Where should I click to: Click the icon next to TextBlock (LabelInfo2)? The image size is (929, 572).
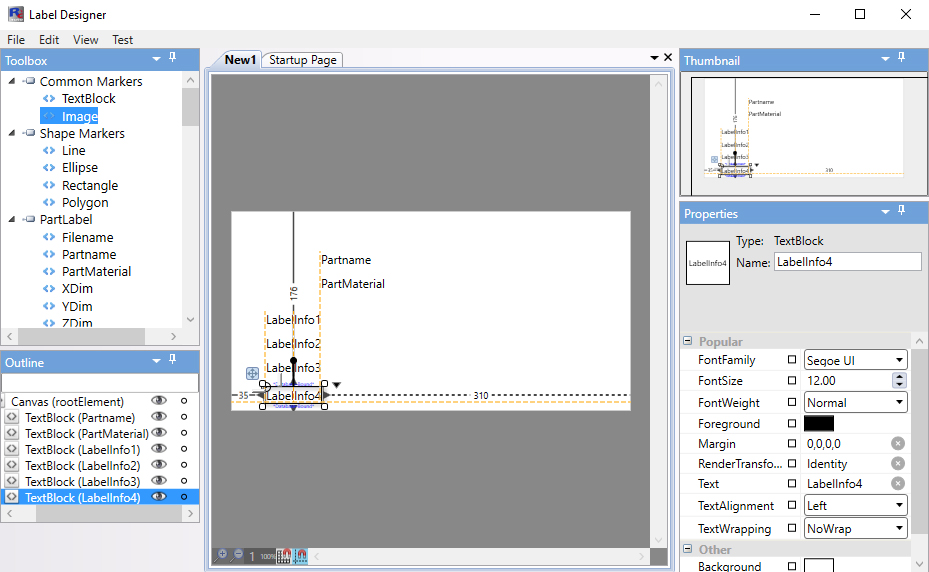tap(11, 465)
